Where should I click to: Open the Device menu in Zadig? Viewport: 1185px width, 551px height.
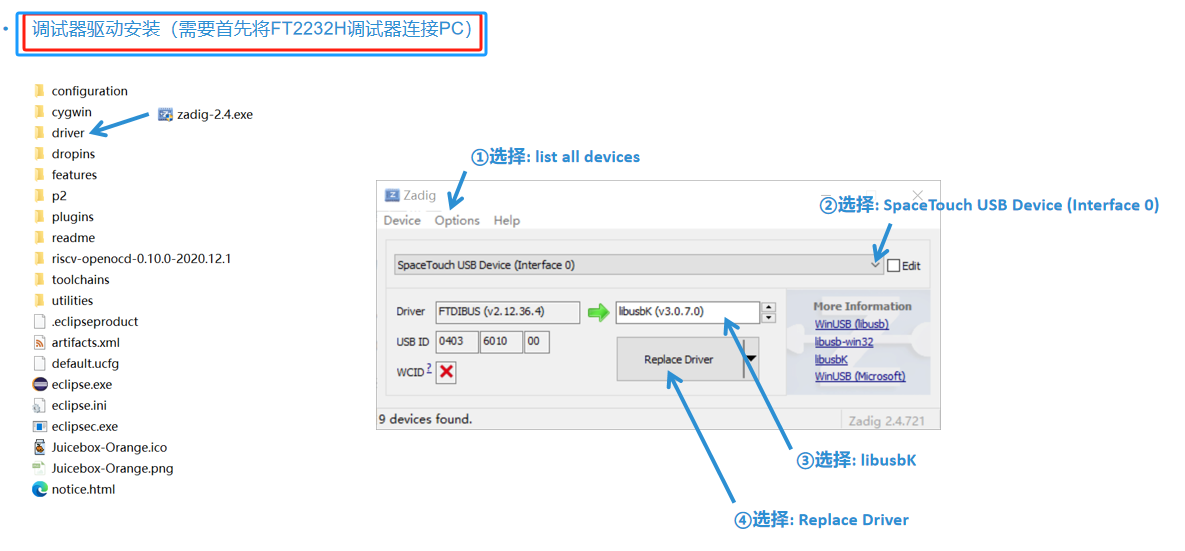tap(402, 220)
